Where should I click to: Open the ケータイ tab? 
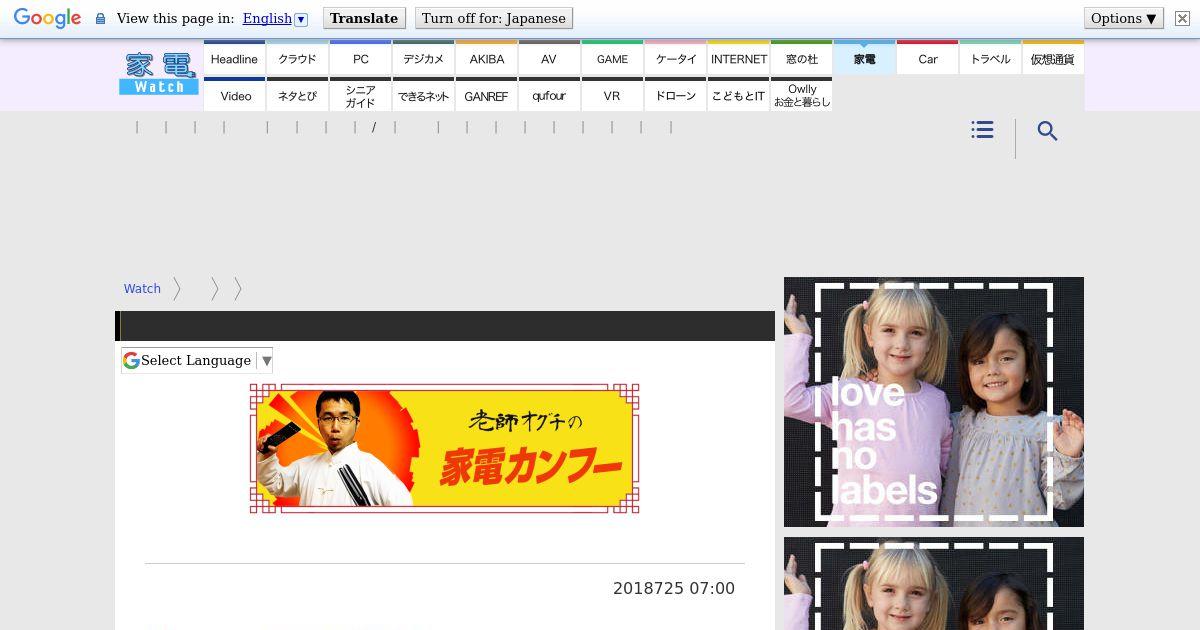click(x=675, y=58)
